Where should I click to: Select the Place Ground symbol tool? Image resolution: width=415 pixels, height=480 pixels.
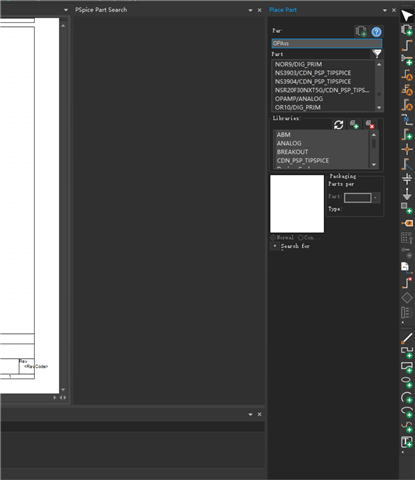pyautogui.click(x=407, y=194)
